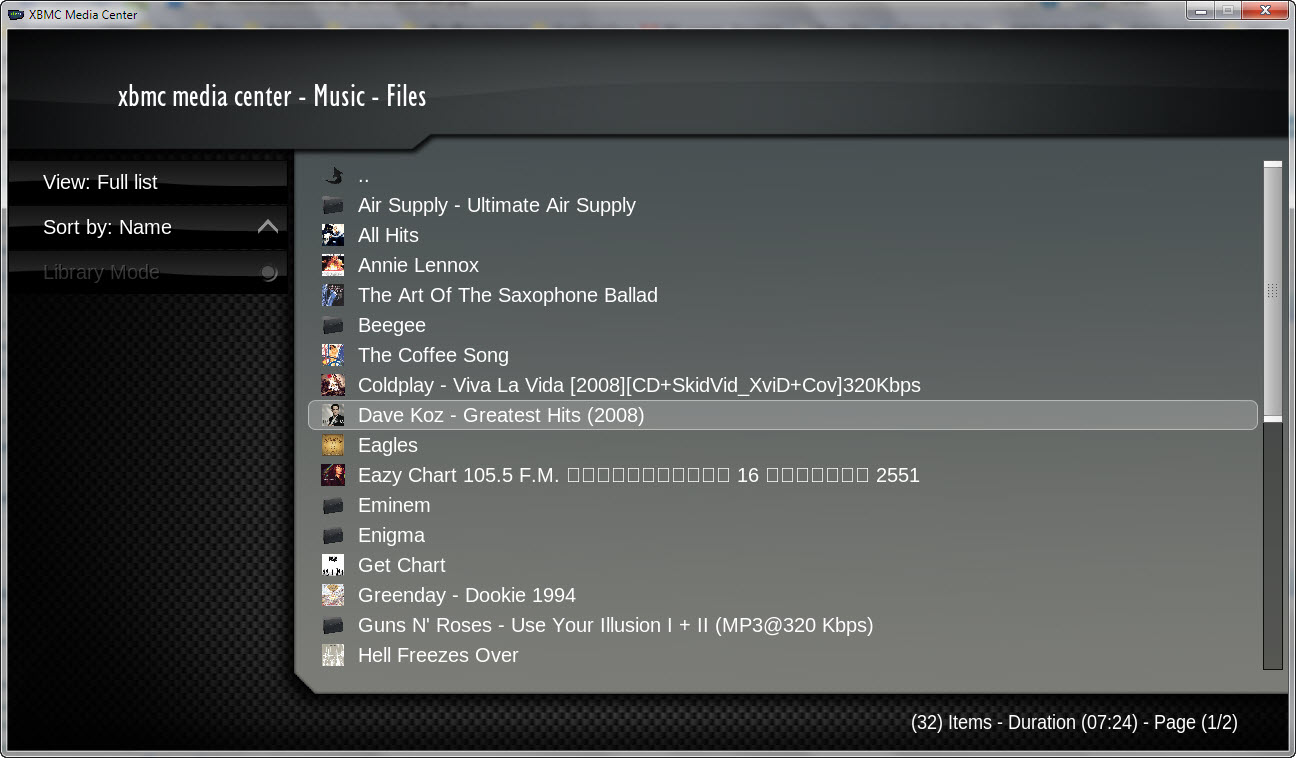Click the Get Chart album icon
This screenshot has height=758, width=1296.
333,566
